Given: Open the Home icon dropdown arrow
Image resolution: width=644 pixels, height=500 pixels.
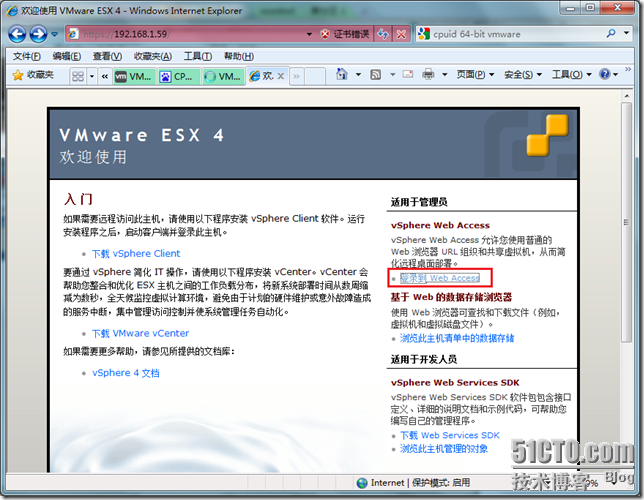Looking at the screenshot, I should (x=358, y=75).
